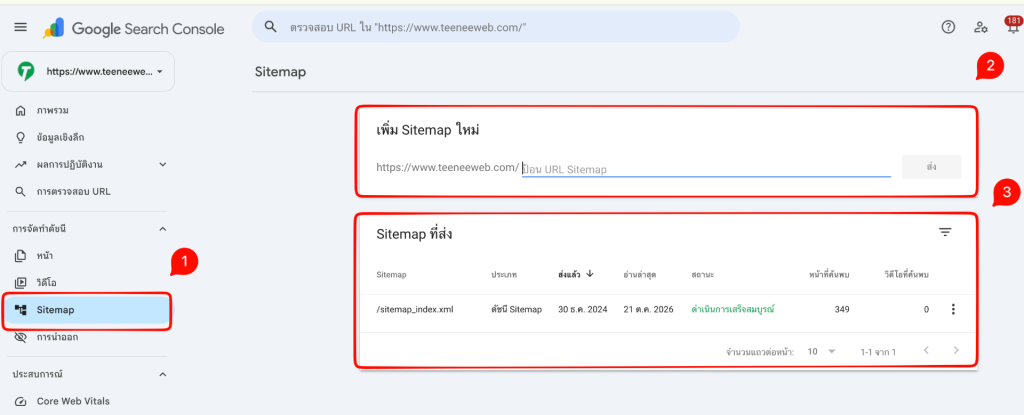
Task: Sort by the ประเภท column header
Action: (x=504, y=274)
